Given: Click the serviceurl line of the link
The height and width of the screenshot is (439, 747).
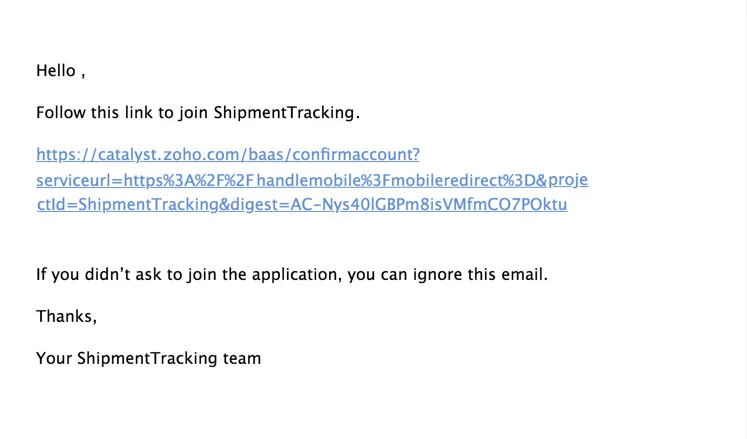Looking at the screenshot, I should pyautogui.click(x=312, y=180).
